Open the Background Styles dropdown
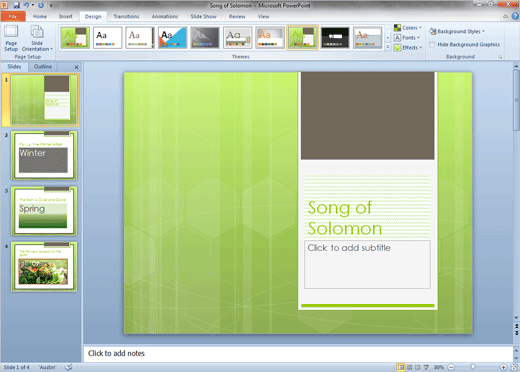Screen dimensions: 520x372 pos(457,31)
